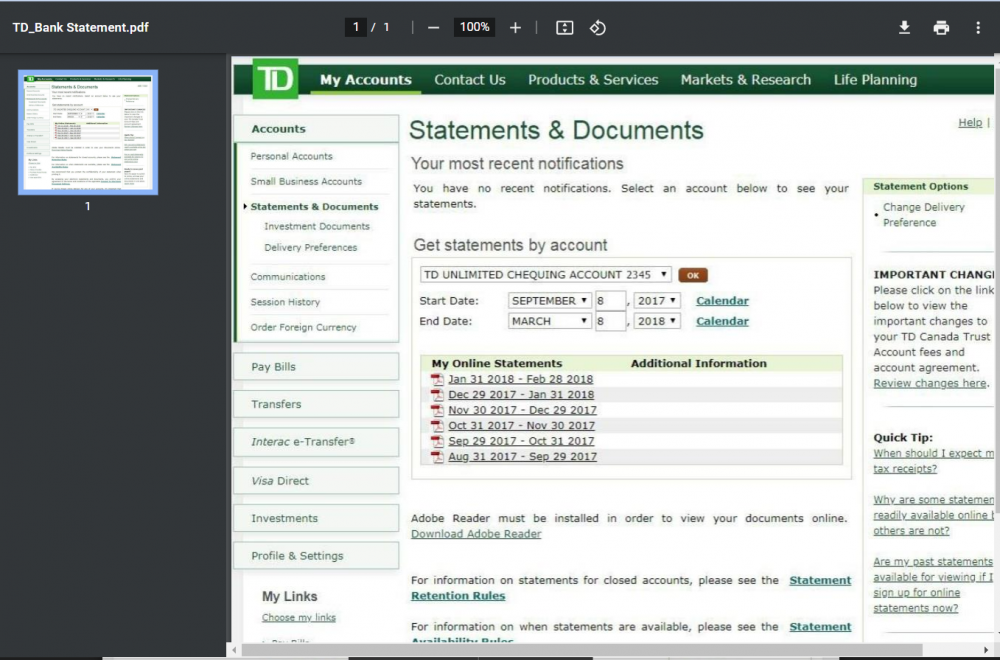Print the document using the printer icon

click(x=941, y=27)
